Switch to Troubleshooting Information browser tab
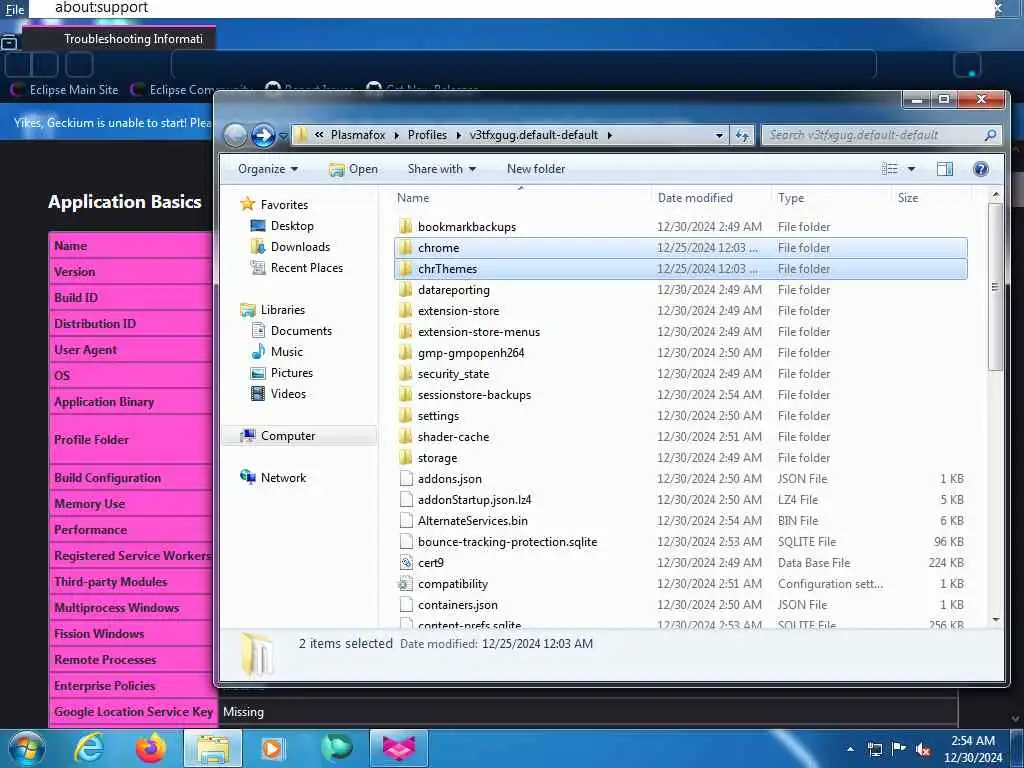The width and height of the screenshot is (1024, 768). coord(119,39)
